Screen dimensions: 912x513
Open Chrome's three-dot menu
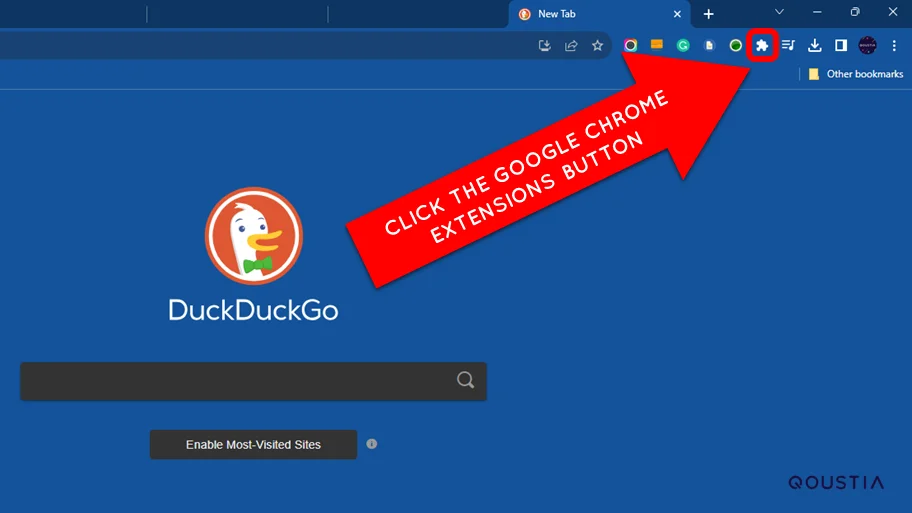point(894,45)
